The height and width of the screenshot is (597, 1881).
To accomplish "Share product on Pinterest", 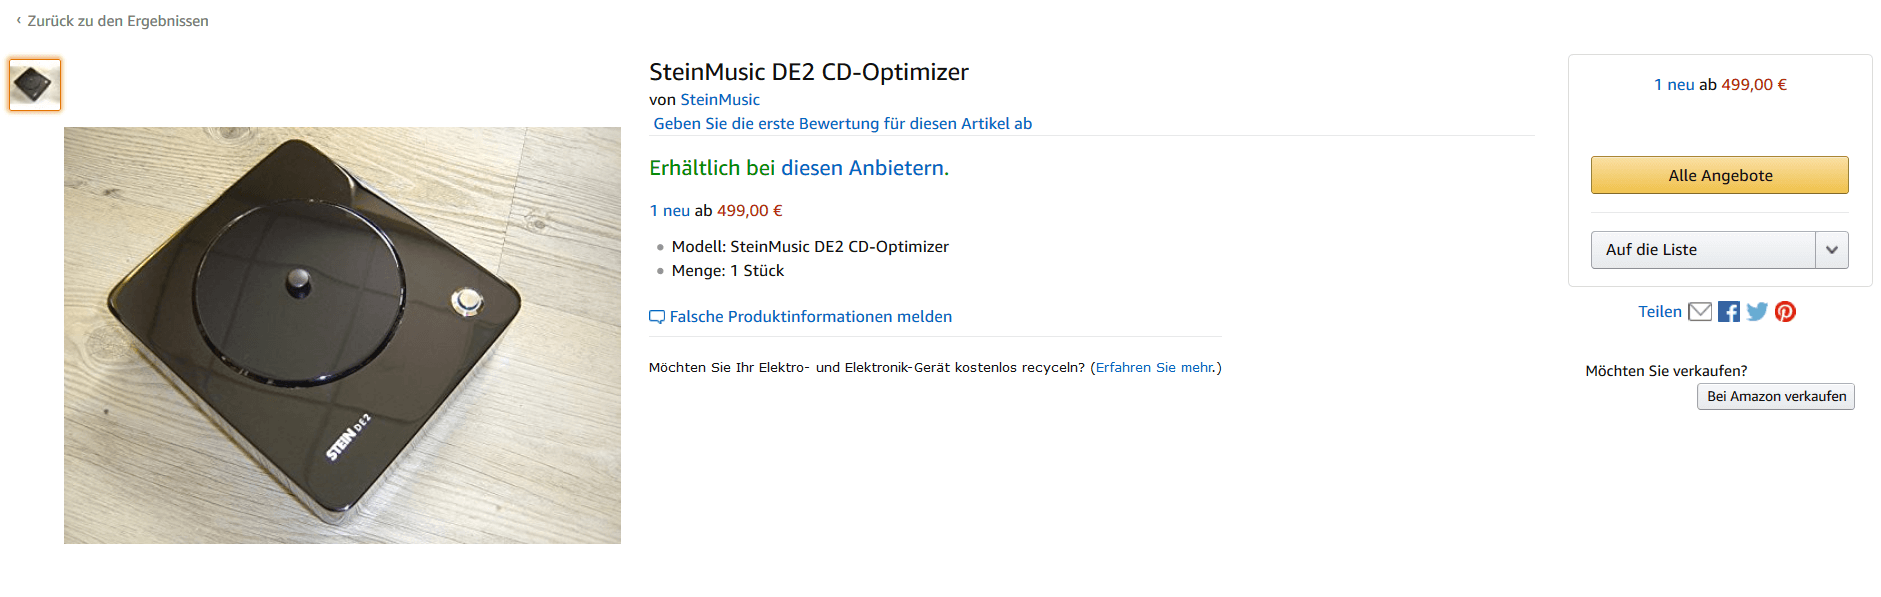I will pyautogui.click(x=1785, y=312).
